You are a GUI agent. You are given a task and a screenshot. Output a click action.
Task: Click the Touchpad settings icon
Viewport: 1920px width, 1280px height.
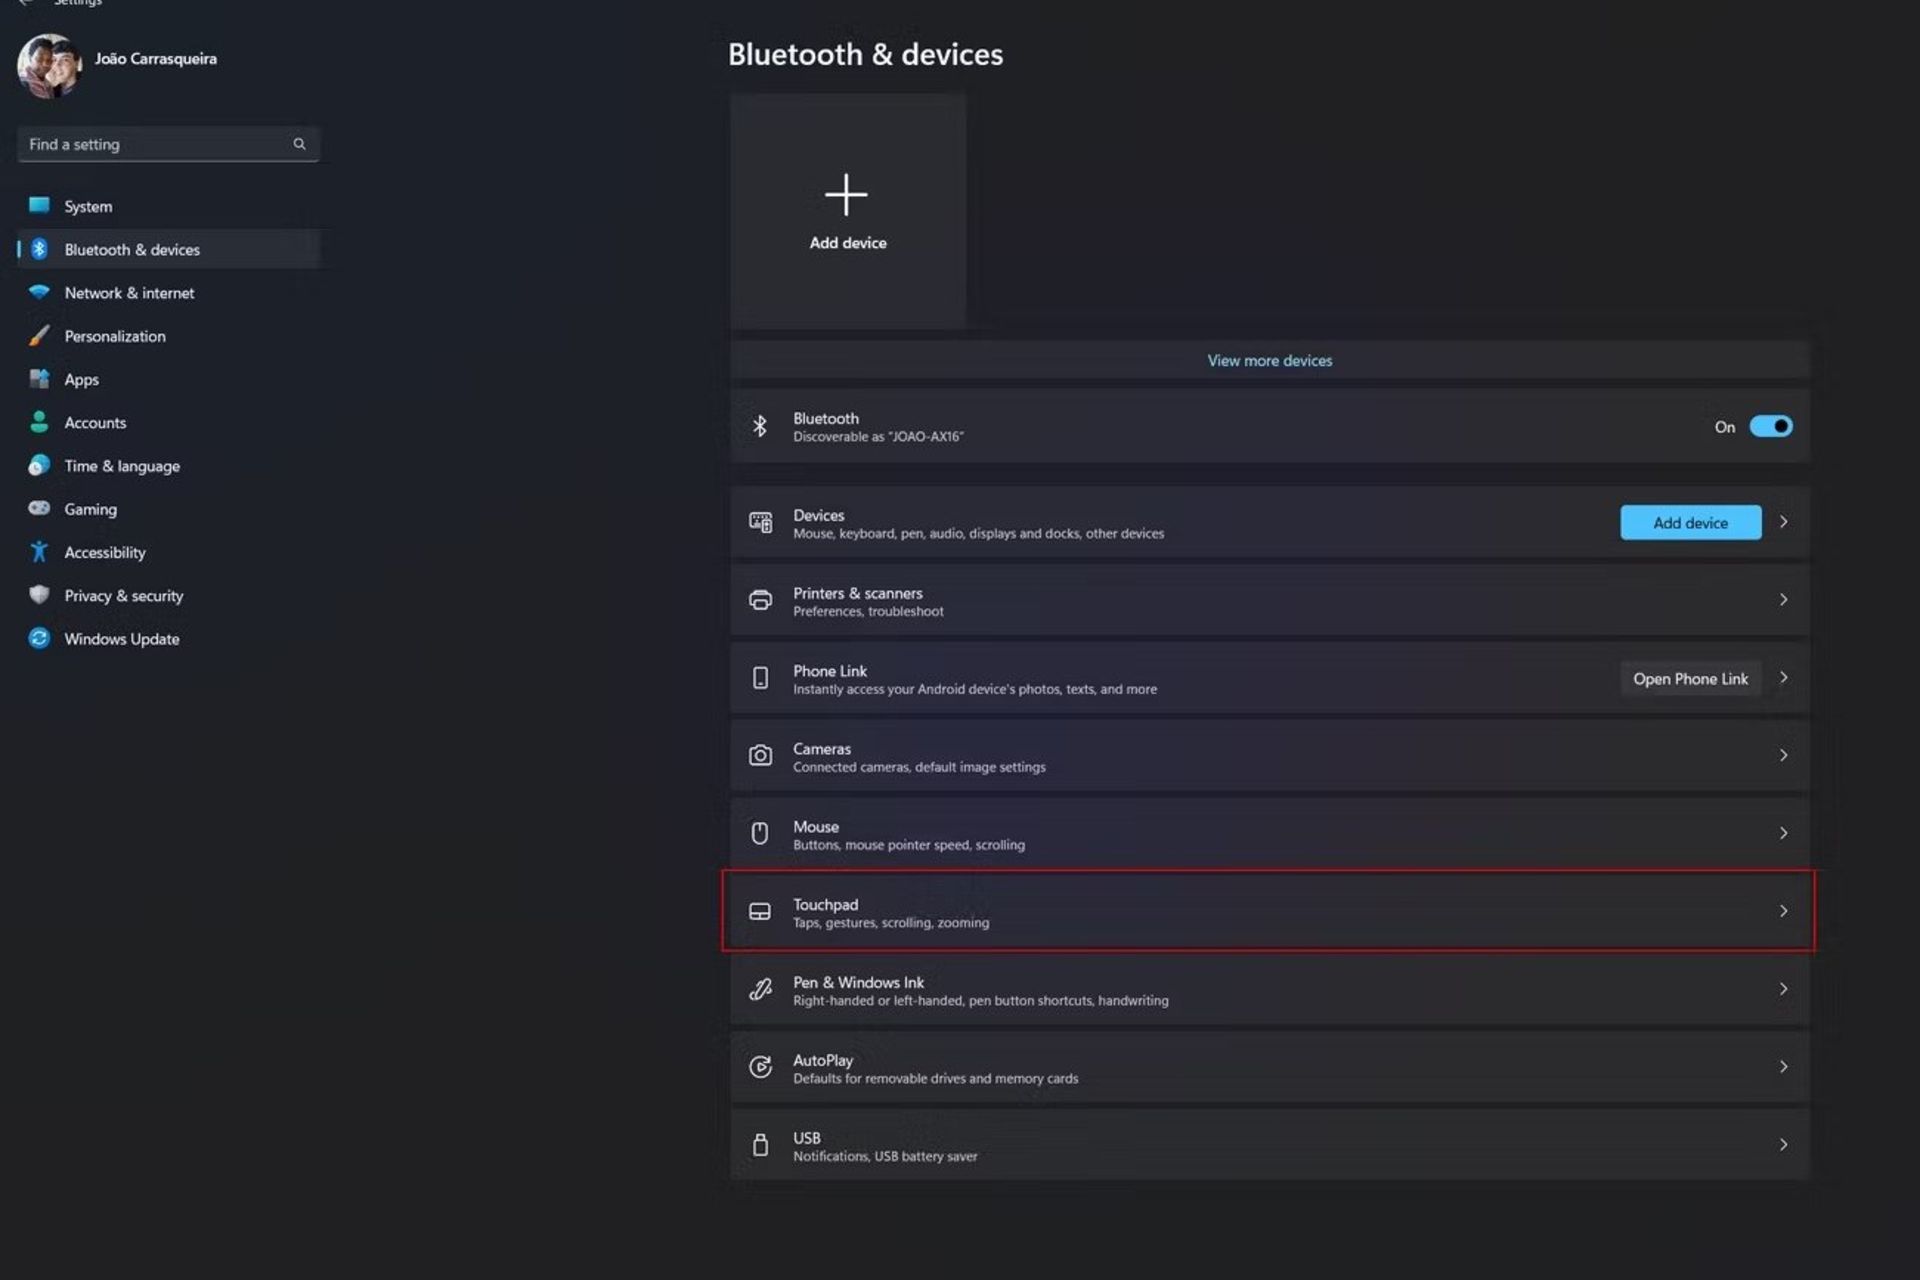(x=760, y=910)
